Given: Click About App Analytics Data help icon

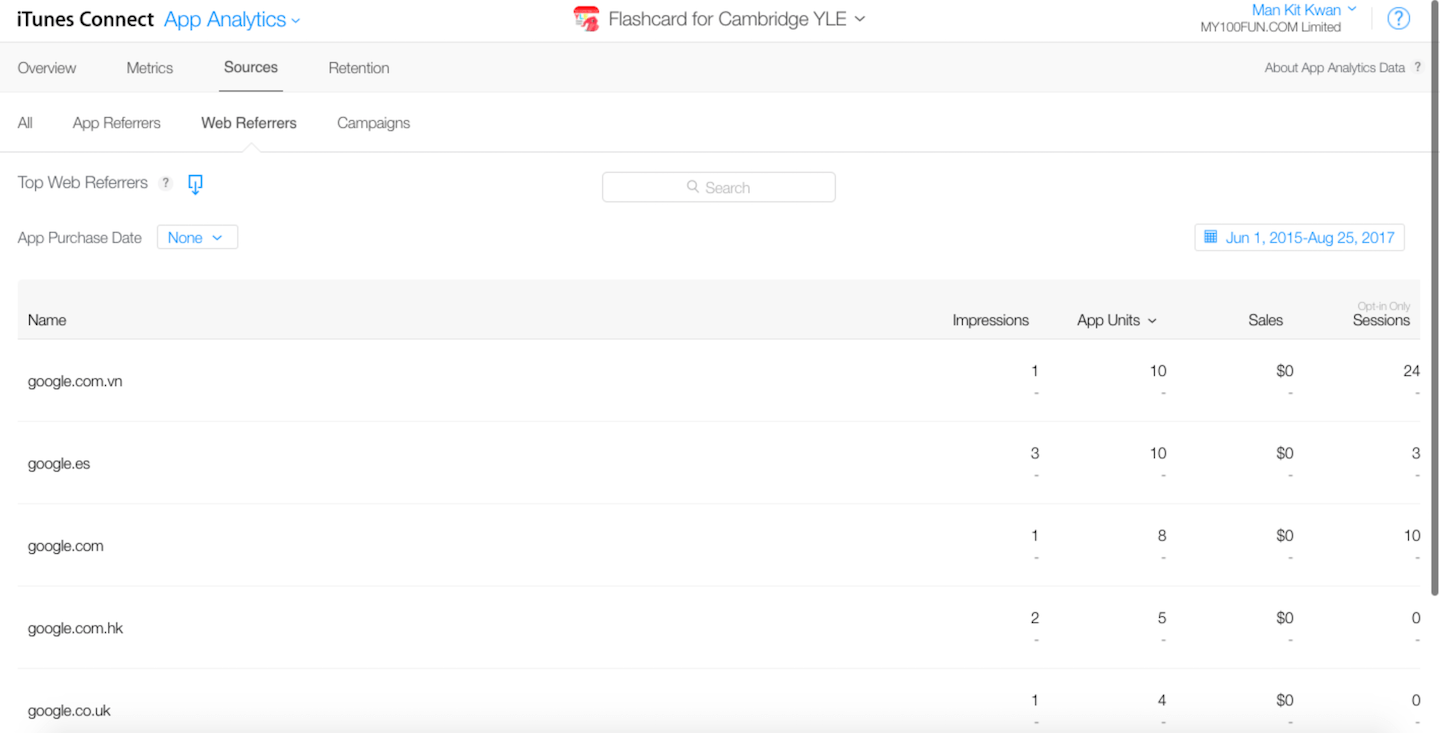Looking at the screenshot, I should tap(1417, 68).
